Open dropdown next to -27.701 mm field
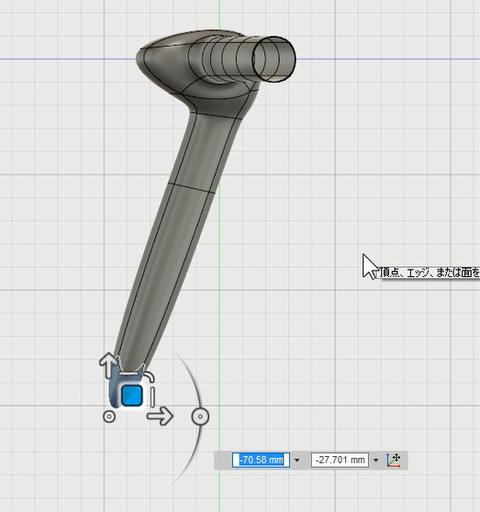 point(376,460)
